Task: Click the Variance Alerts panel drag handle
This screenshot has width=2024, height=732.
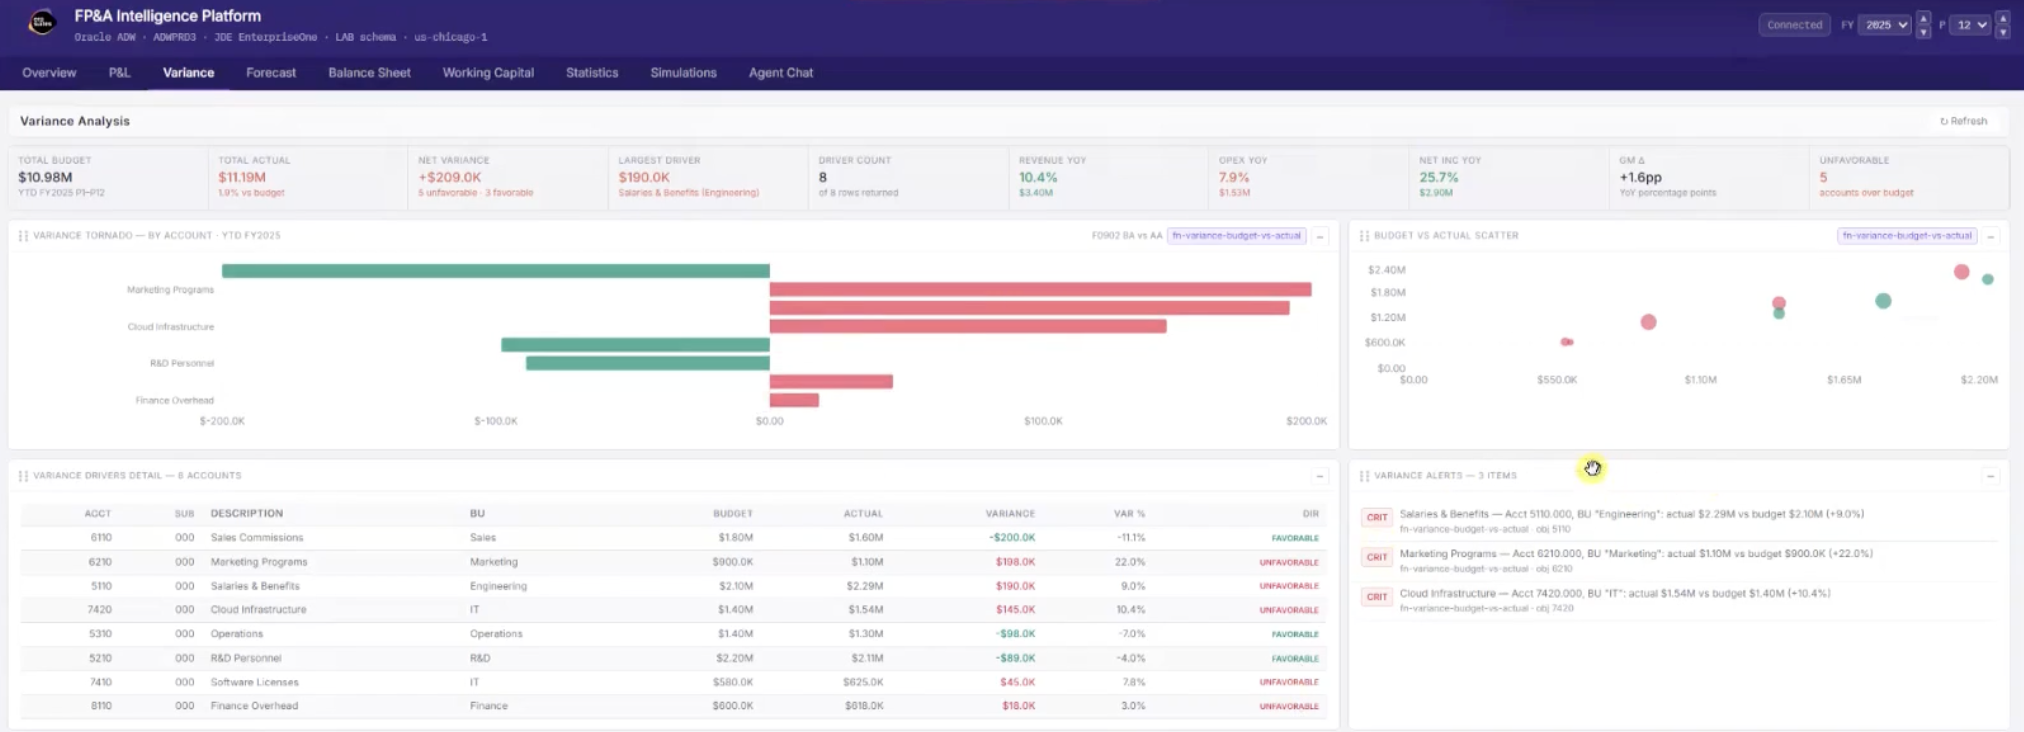Action: tap(1364, 476)
